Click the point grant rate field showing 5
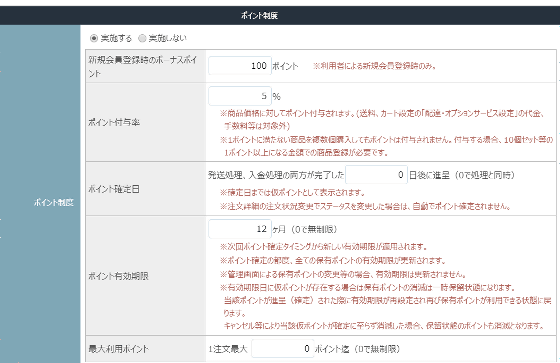 tap(240, 96)
